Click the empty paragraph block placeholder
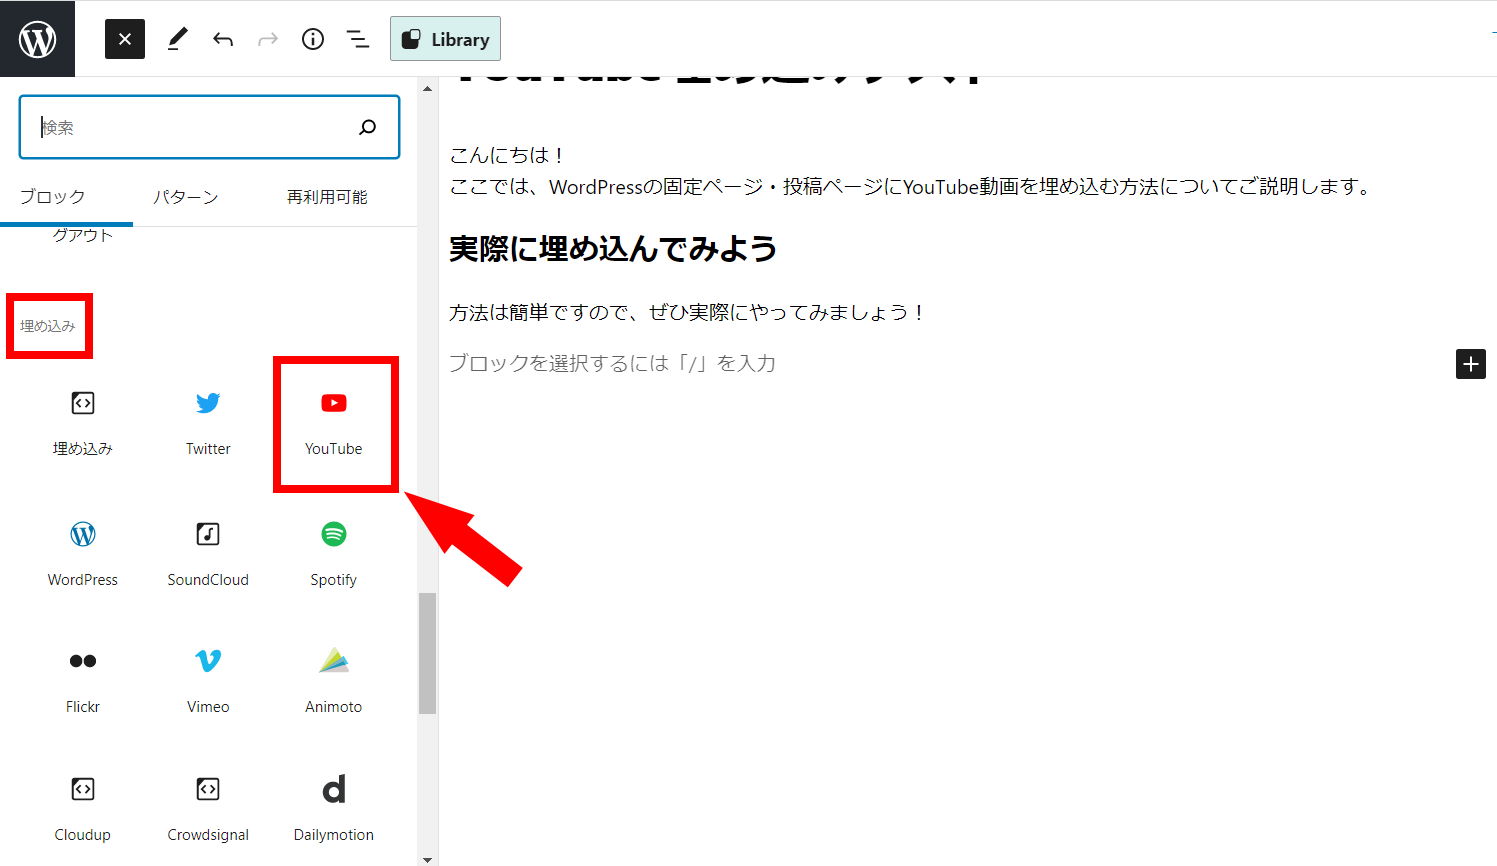This screenshot has height=866, width=1497. point(612,363)
